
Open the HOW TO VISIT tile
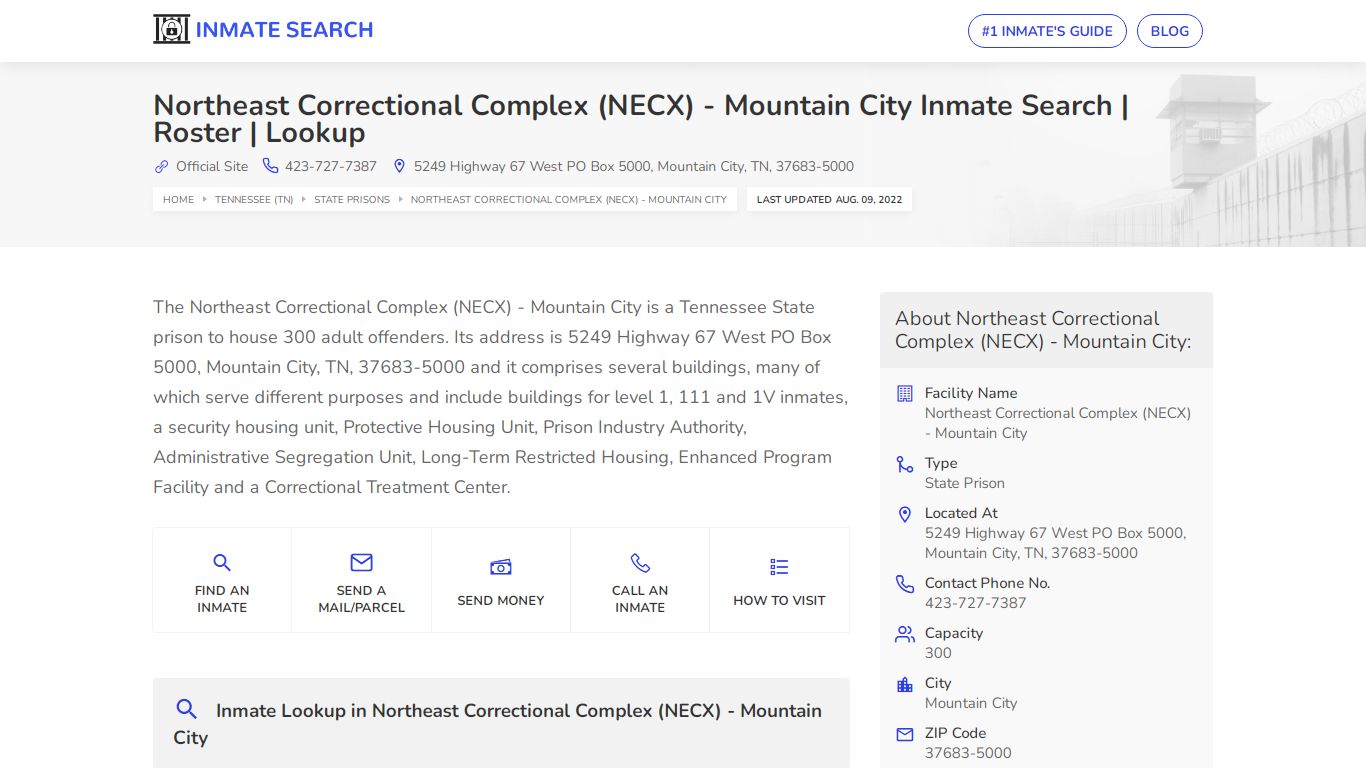point(779,580)
